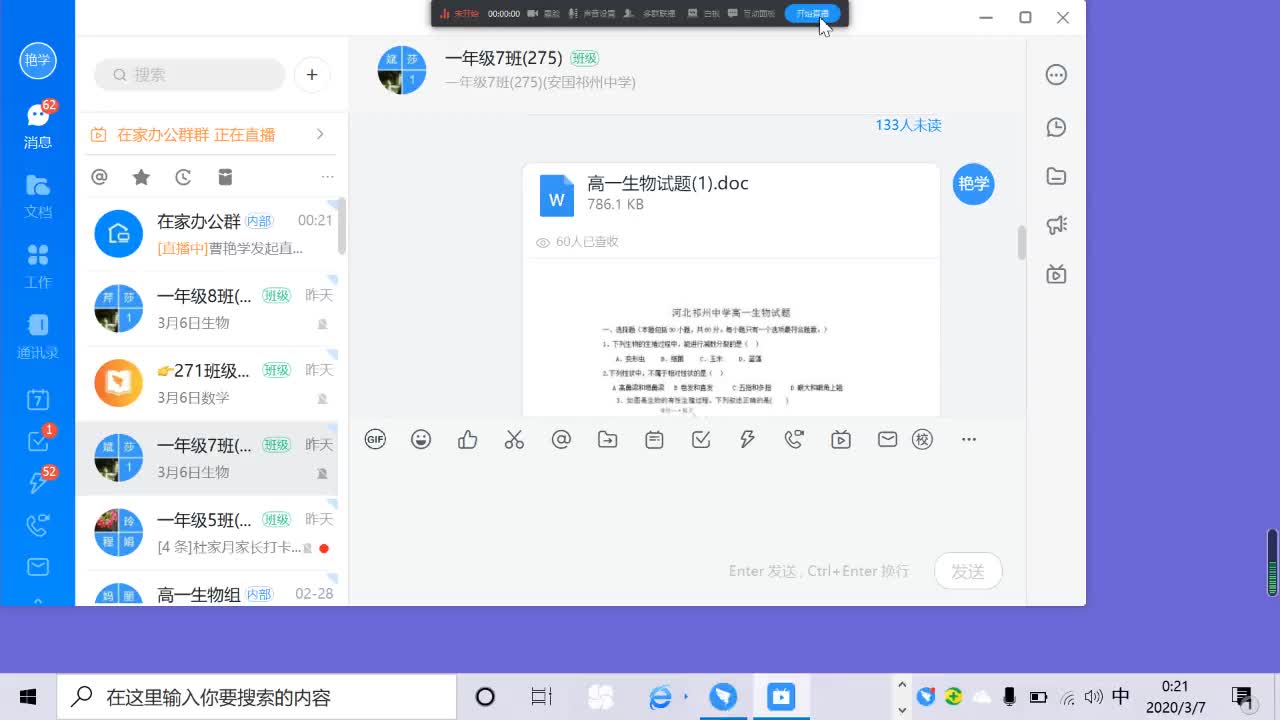Click the 发送 send button

968,571
